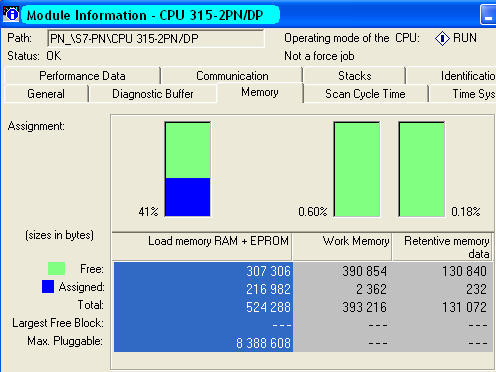The width and height of the screenshot is (496, 372).
Task: Click the Work Memory usage bar
Action: 357,169
